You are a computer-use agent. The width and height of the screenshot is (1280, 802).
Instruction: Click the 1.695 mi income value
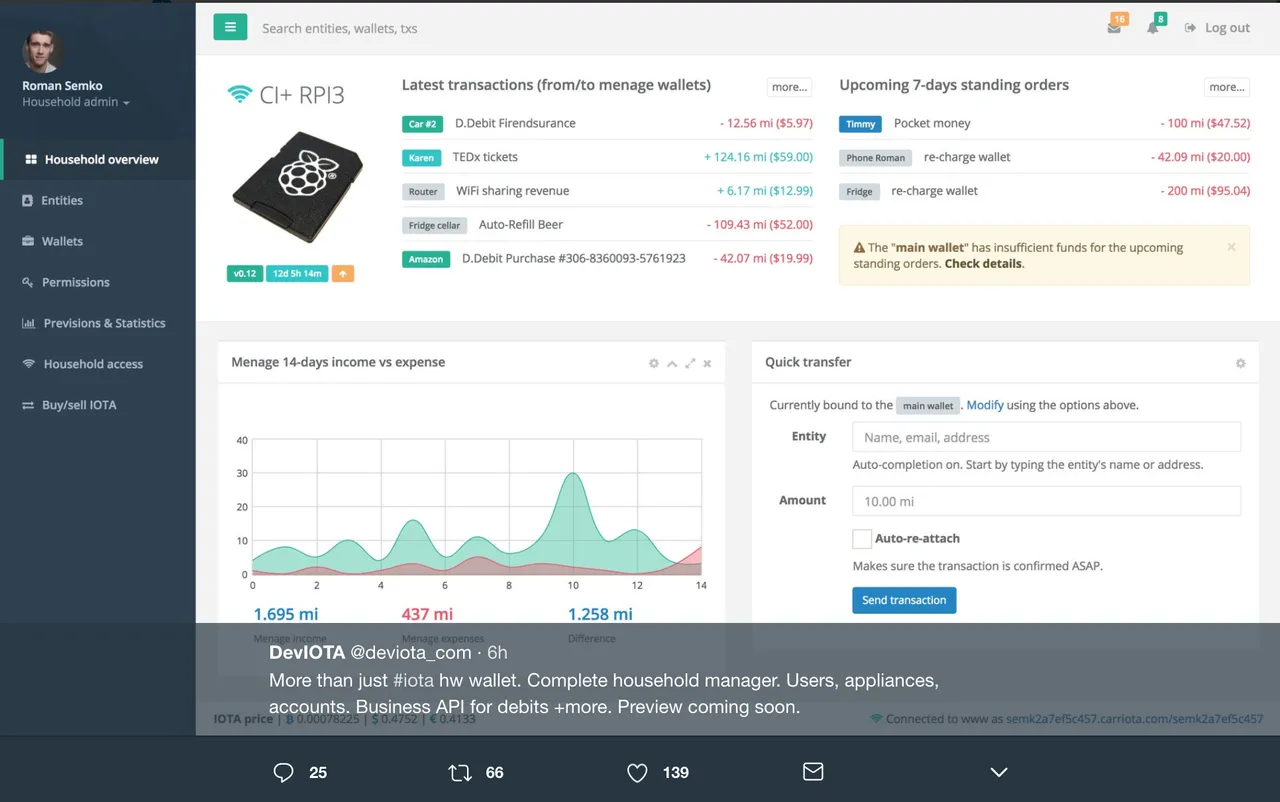click(286, 614)
